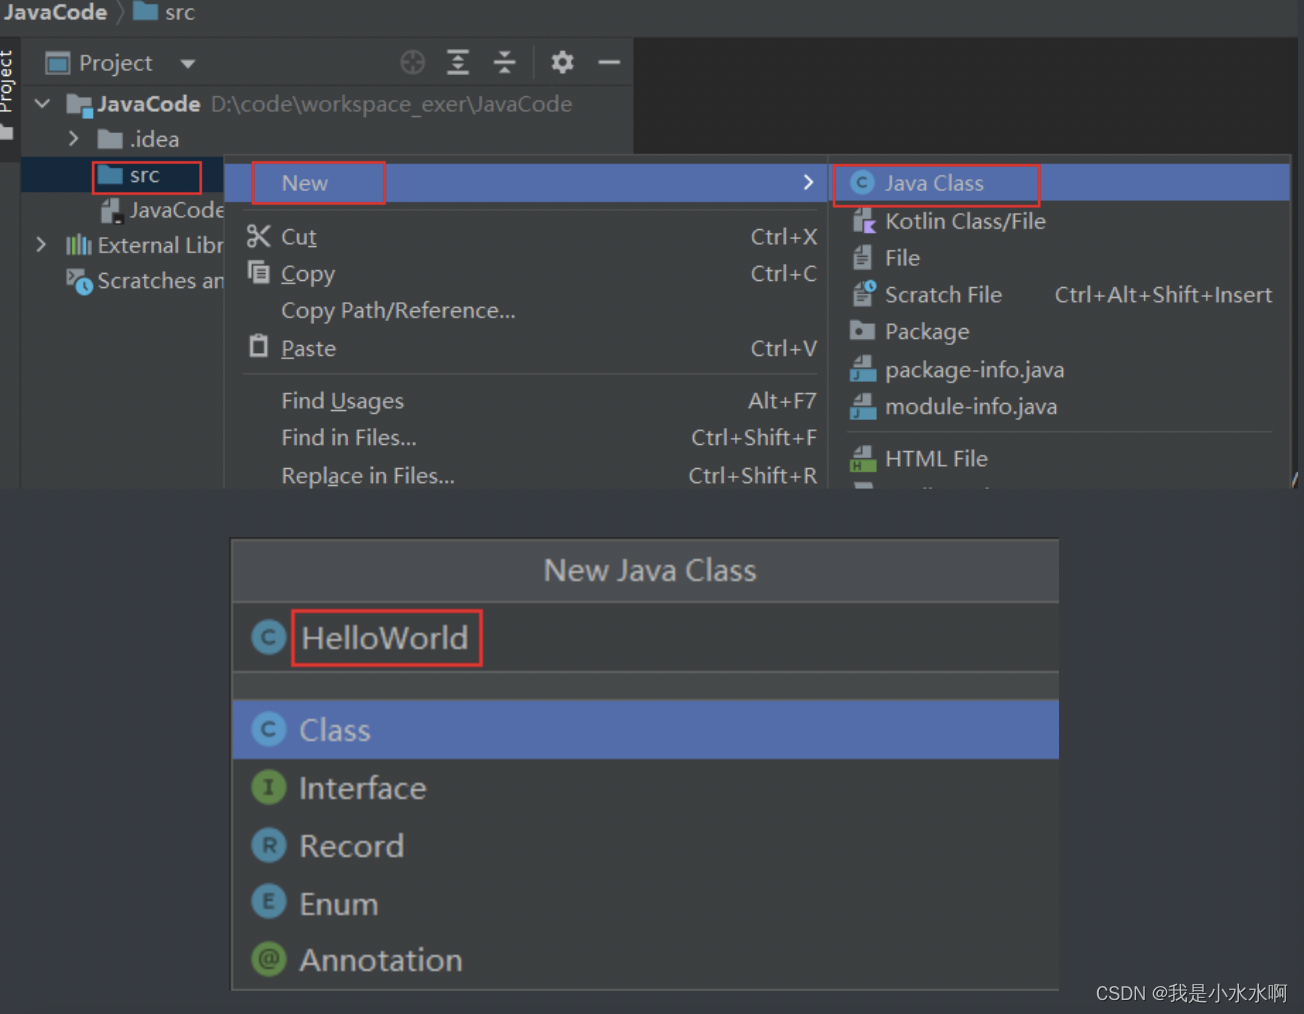The height and width of the screenshot is (1014, 1304).
Task: Click the Annotation type icon
Action: [x=268, y=959]
